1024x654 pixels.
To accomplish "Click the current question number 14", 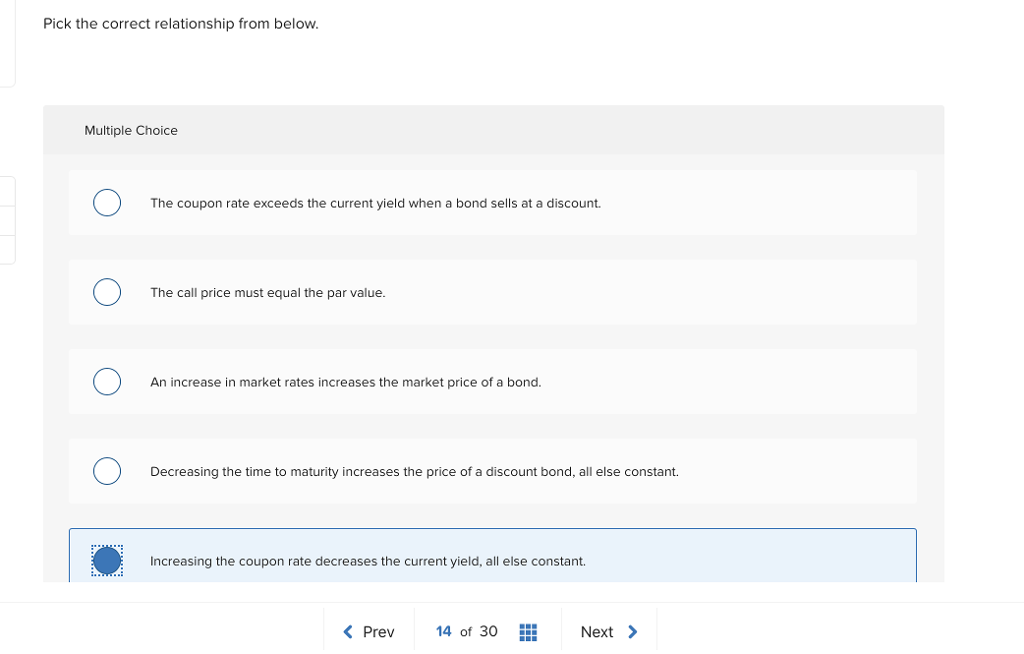I will click(443, 631).
